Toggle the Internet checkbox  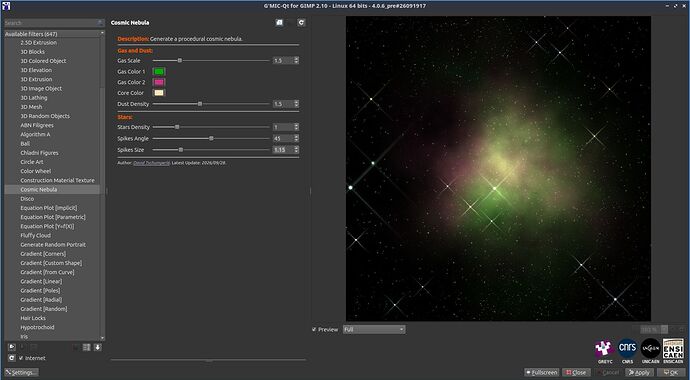click(x=21, y=358)
